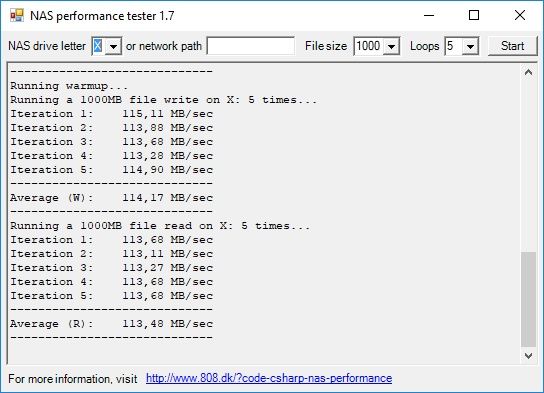
Task: Click the 'NAS drive letter' label
Action: click(x=47, y=46)
